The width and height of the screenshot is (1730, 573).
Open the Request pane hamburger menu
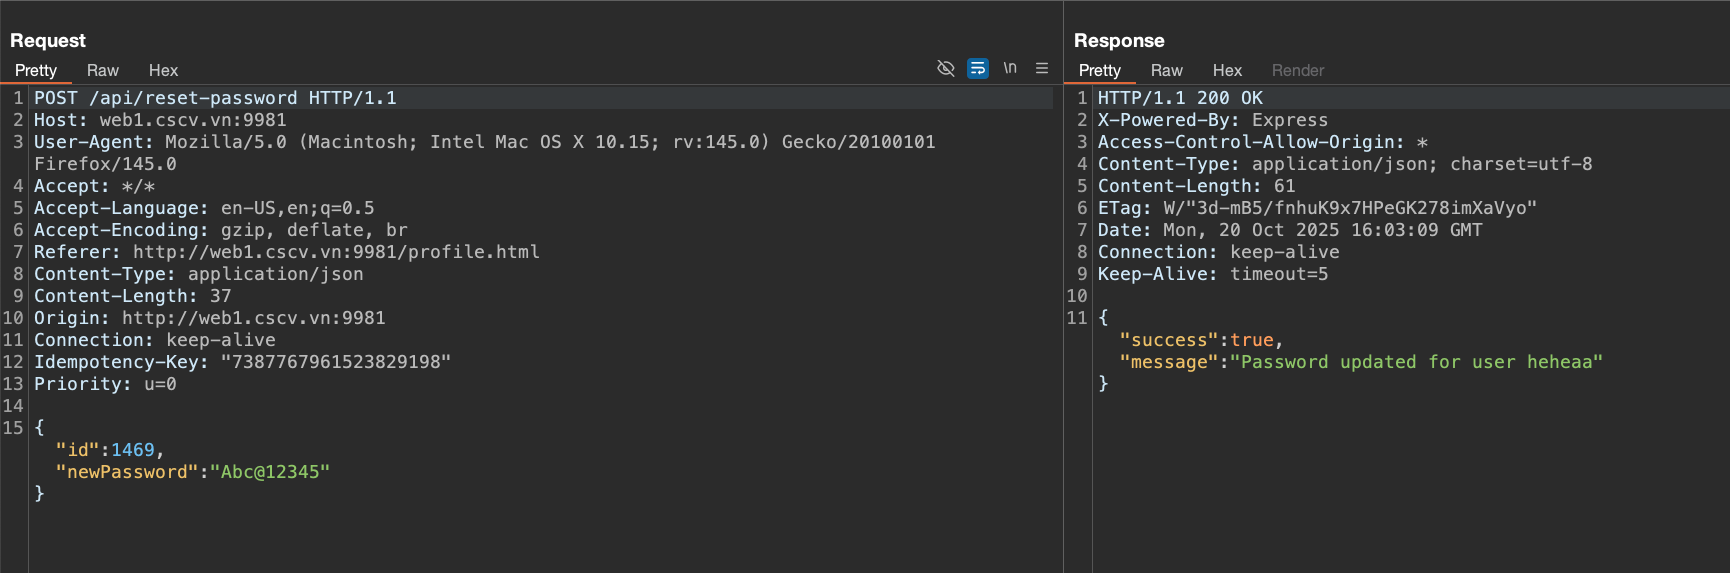(1042, 68)
